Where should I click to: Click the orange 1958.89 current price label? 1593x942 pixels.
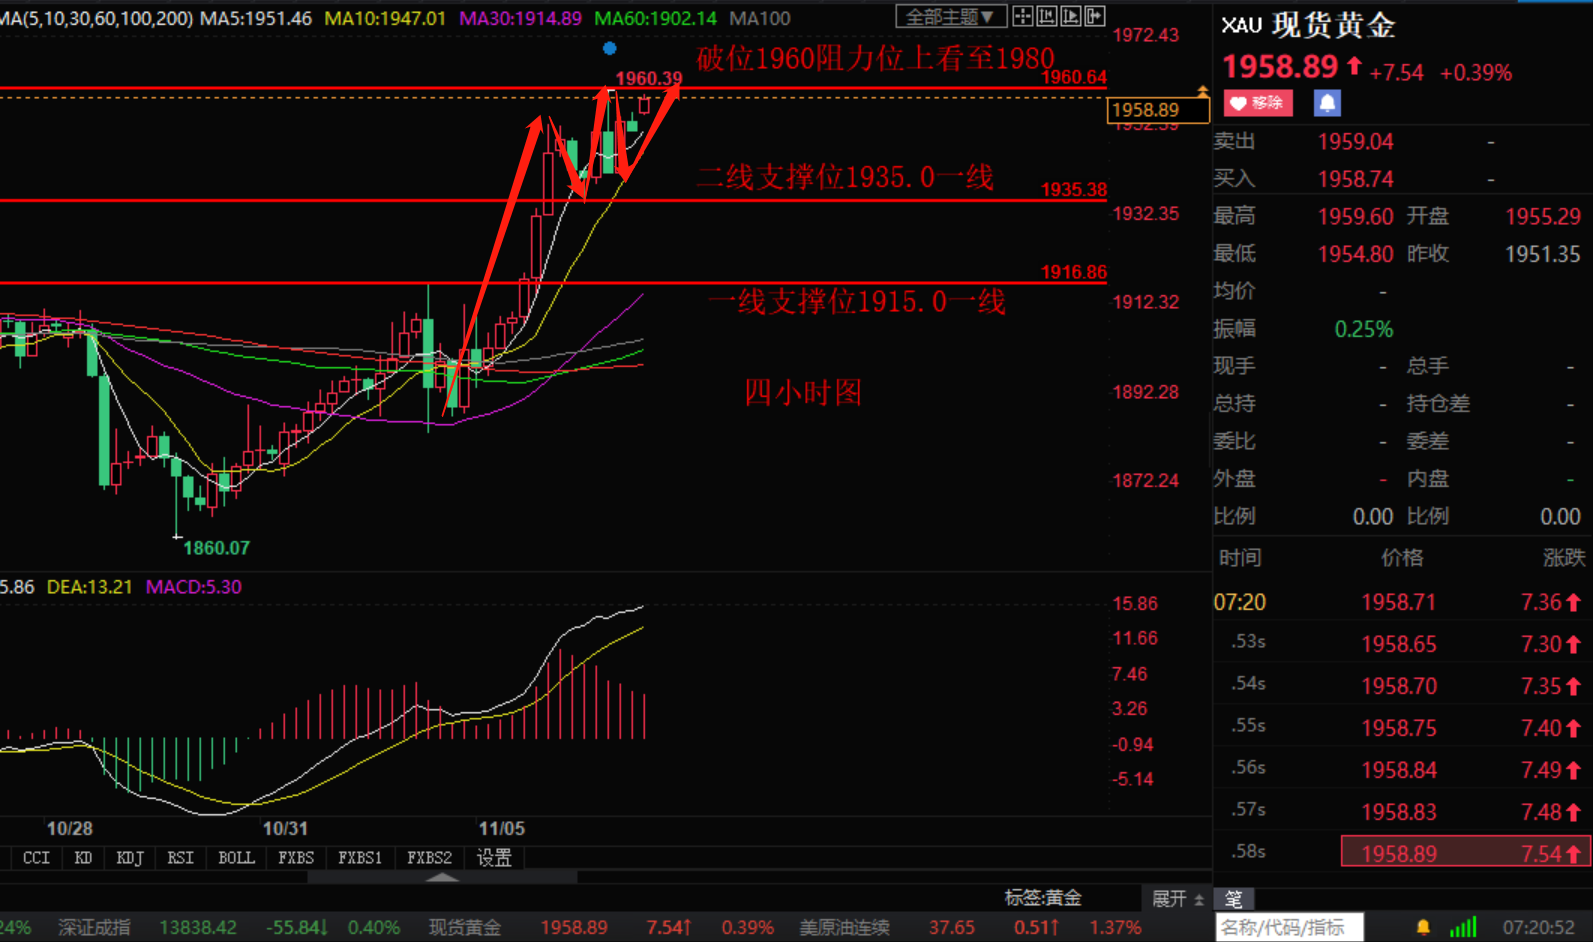[1145, 110]
